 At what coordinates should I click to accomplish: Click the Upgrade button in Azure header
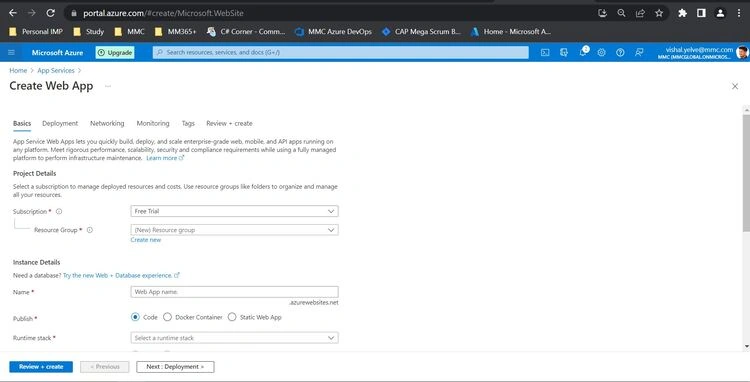click(115, 53)
